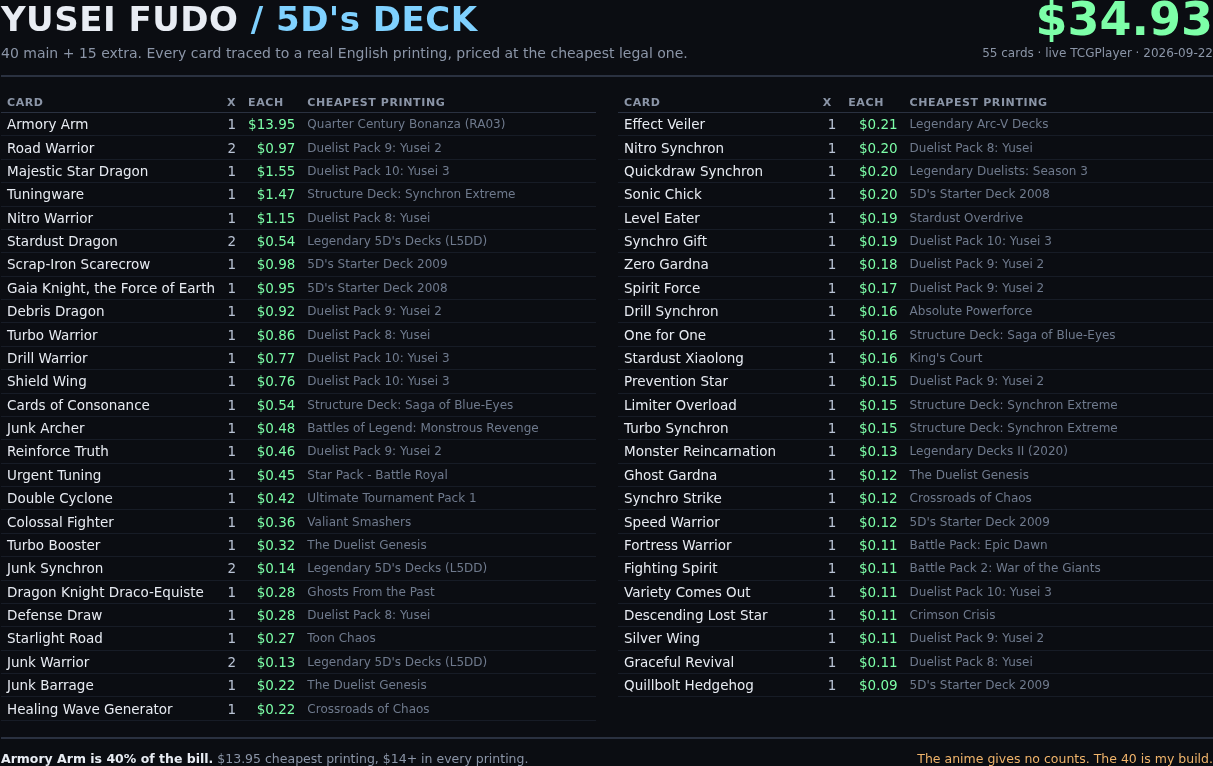Click Legendary Duelists: Season 3 printing
The height and width of the screenshot is (766, 1213).
[998, 171]
